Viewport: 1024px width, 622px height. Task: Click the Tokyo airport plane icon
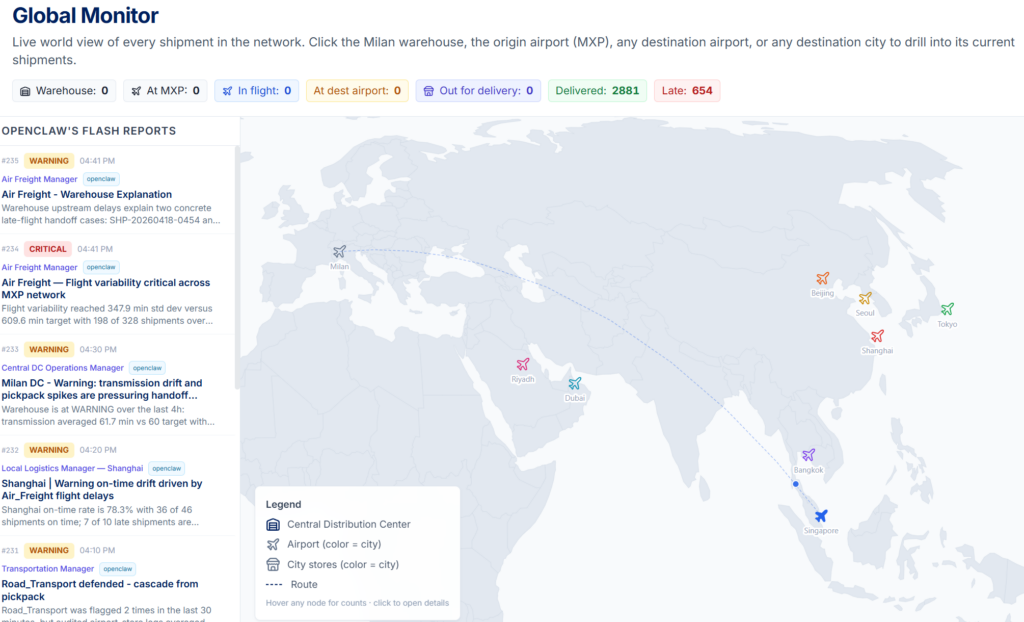947,309
